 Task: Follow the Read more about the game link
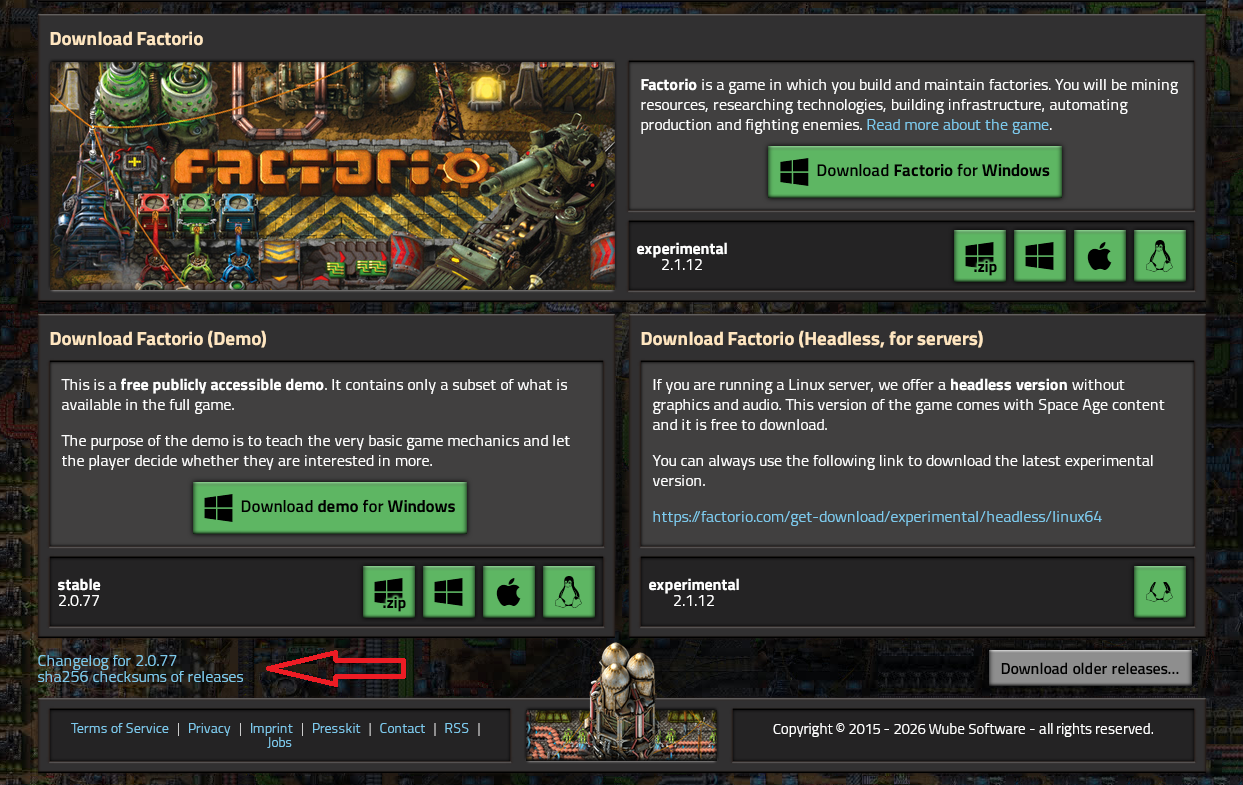(958, 125)
